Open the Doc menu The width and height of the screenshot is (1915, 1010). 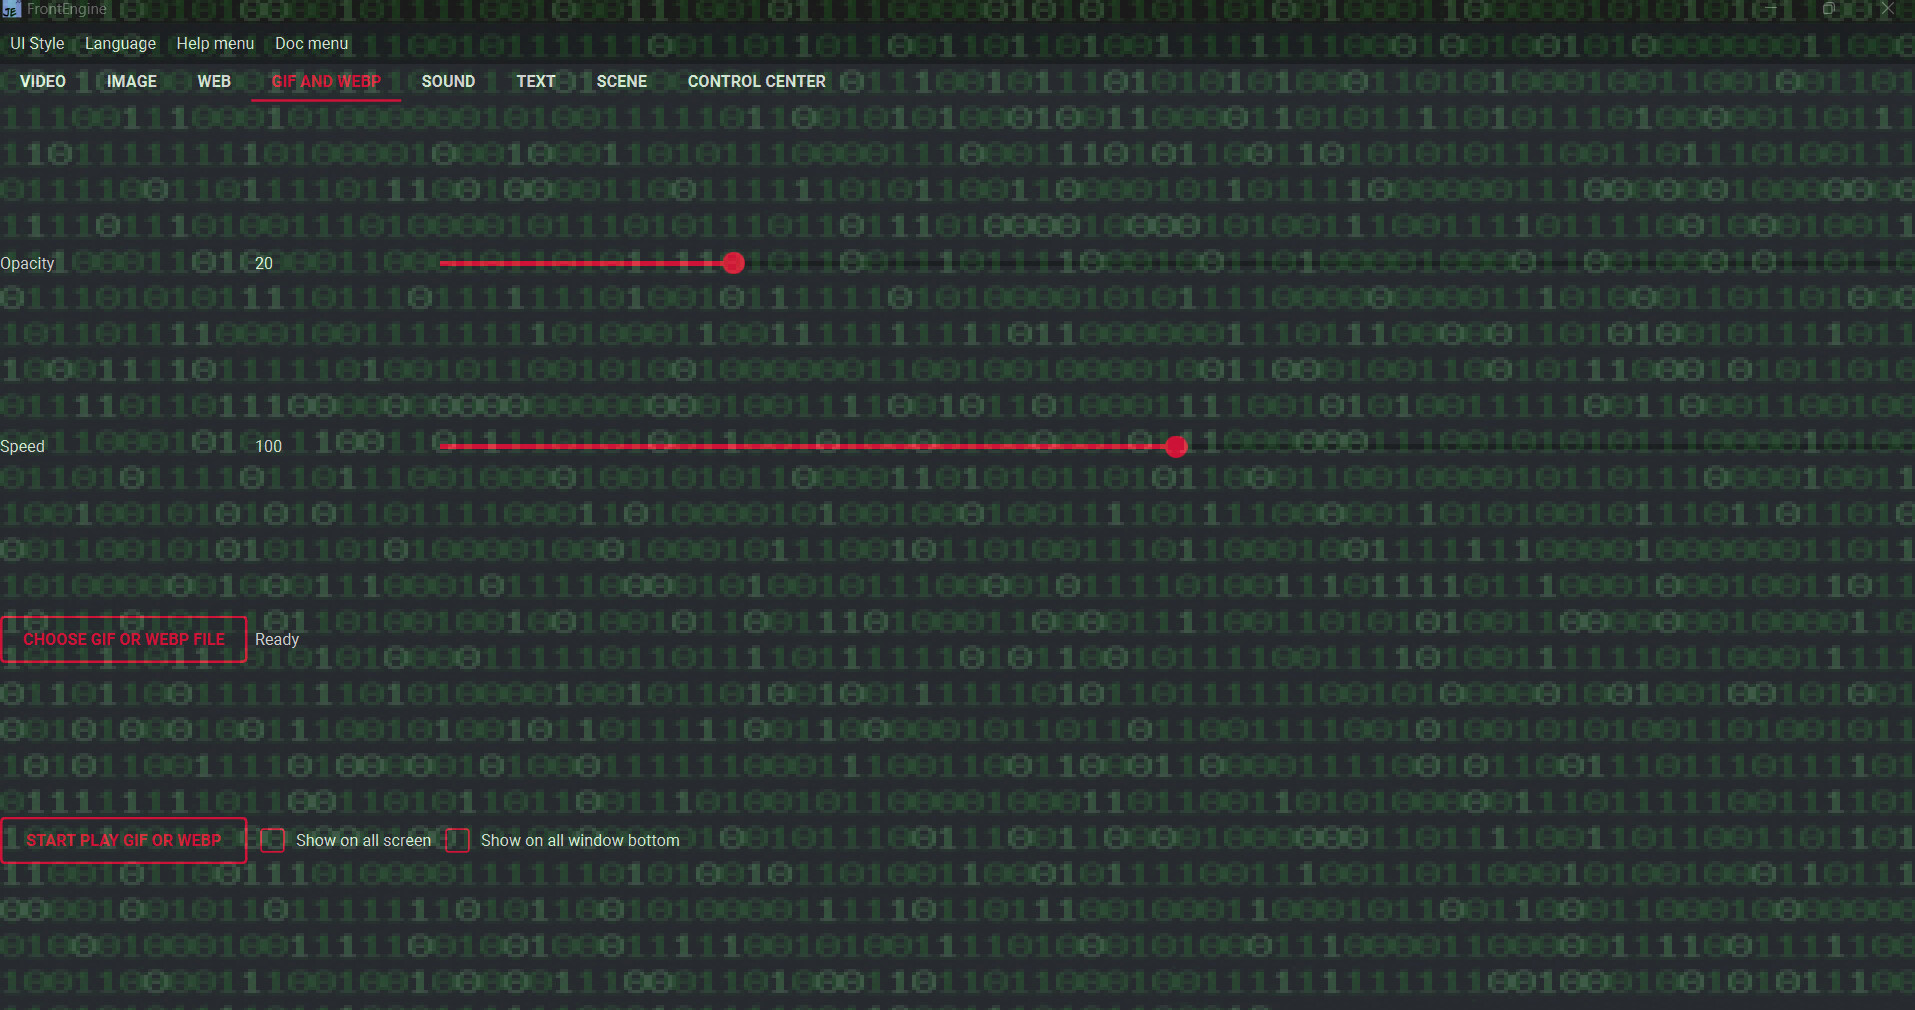(311, 43)
